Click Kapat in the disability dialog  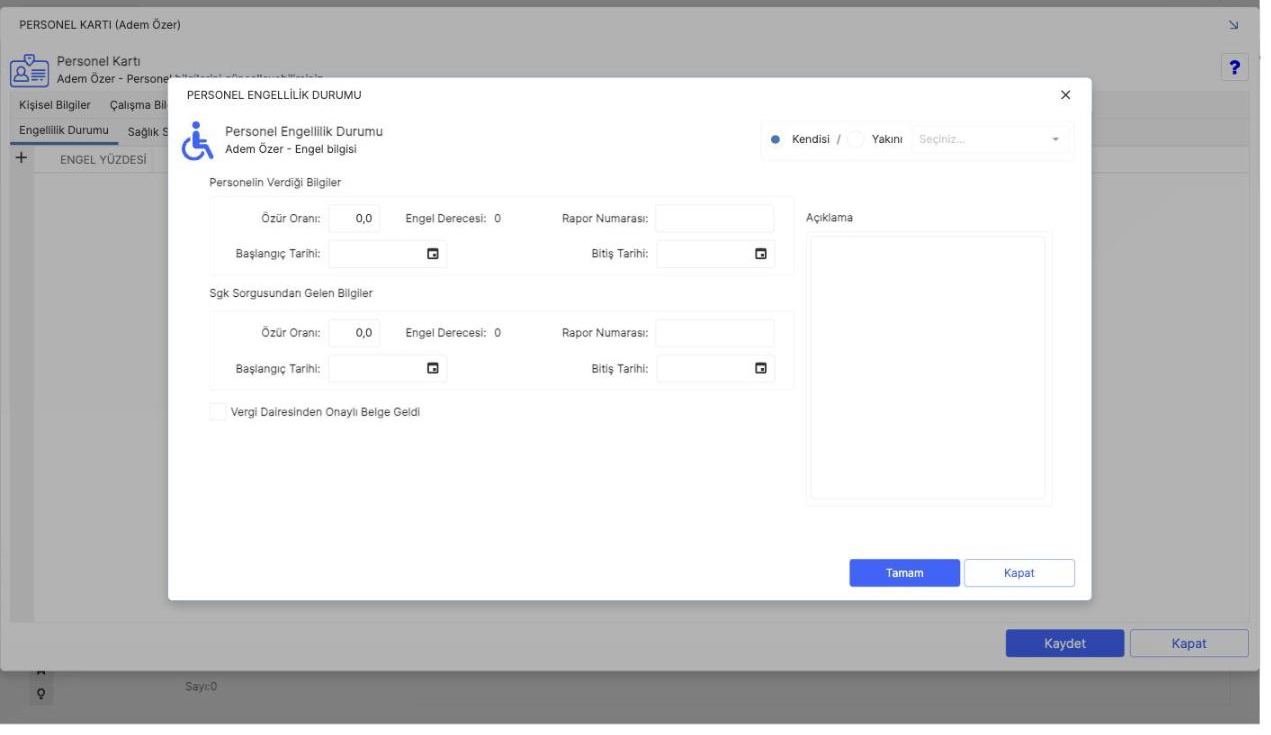coord(1019,573)
